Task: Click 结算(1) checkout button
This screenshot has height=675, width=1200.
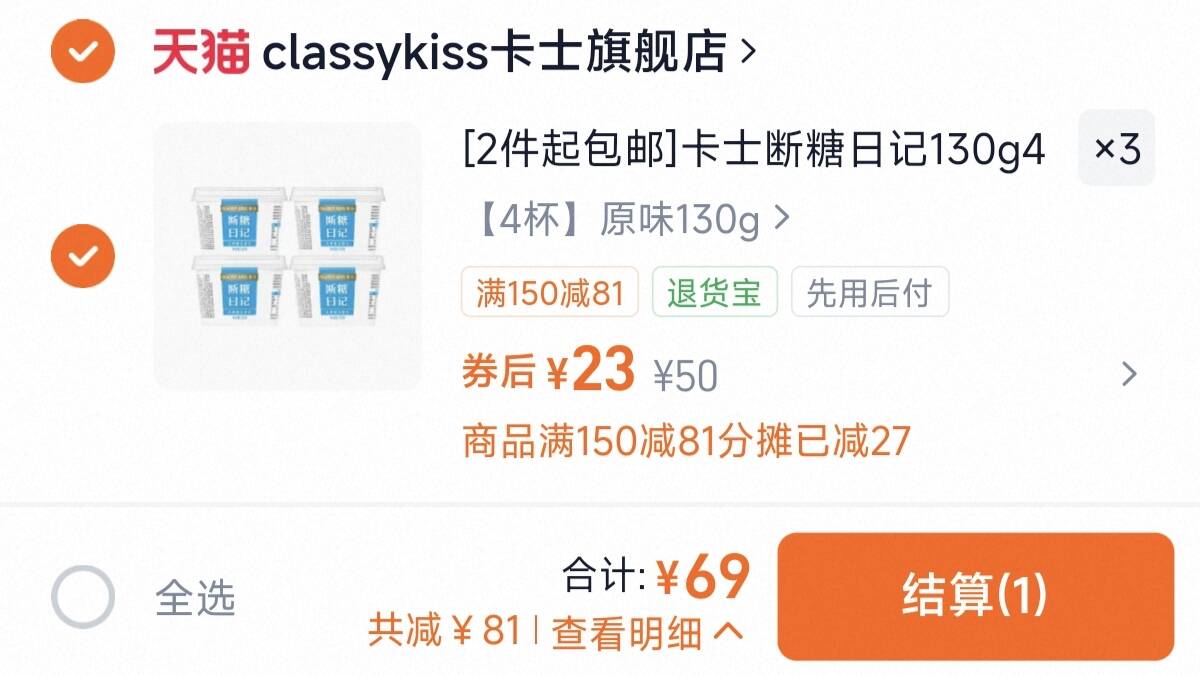Action: pos(975,596)
